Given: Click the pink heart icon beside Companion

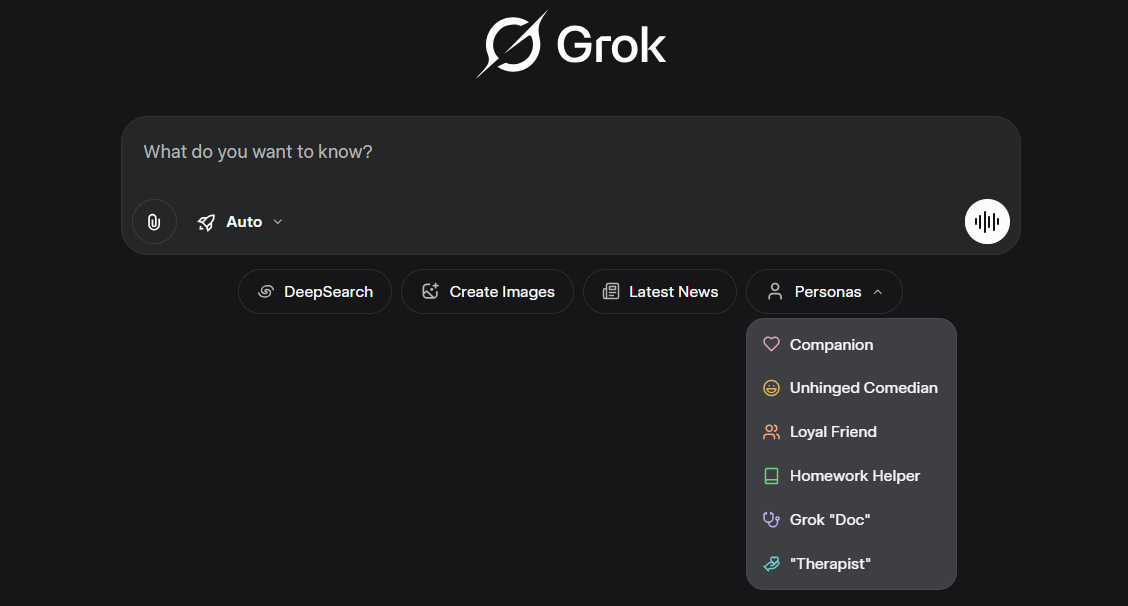Looking at the screenshot, I should [x=771, y=344].
